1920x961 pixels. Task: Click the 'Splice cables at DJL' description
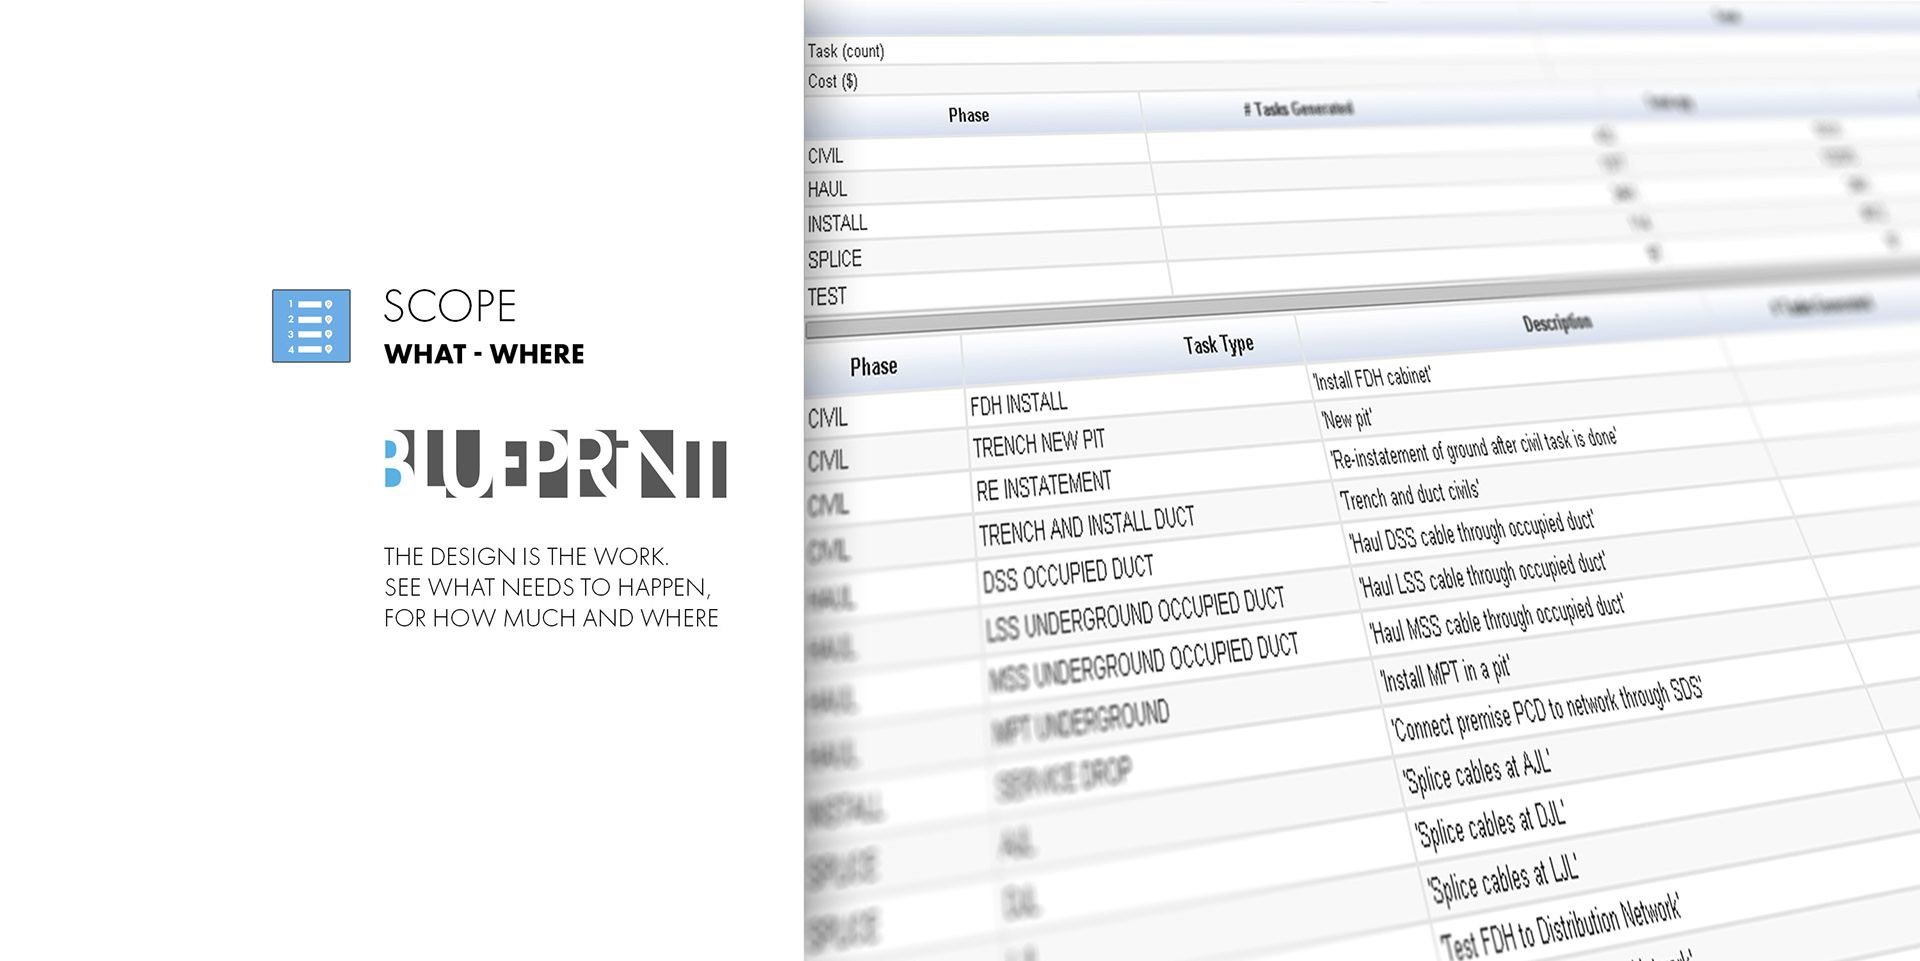point(1490,824)
